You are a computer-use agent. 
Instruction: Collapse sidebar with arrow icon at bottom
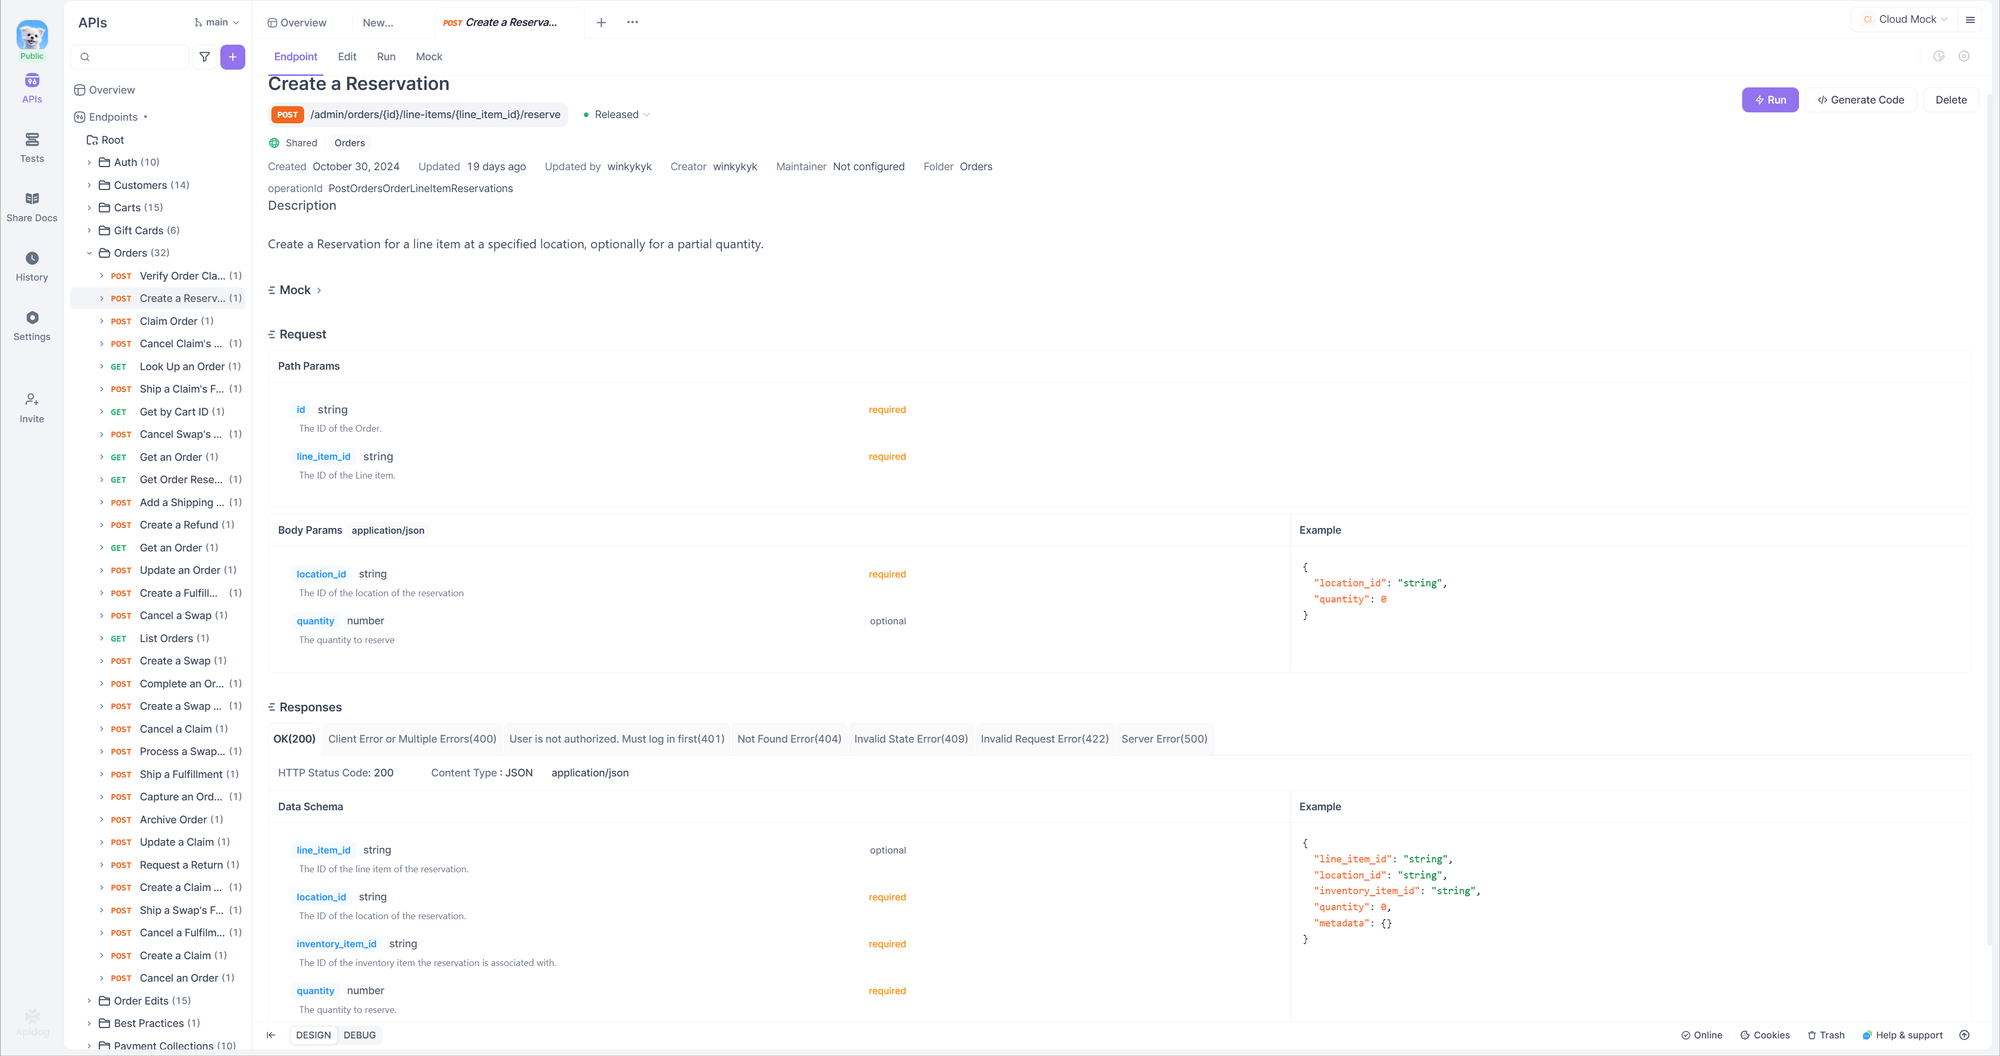(x=271, y=1035)
